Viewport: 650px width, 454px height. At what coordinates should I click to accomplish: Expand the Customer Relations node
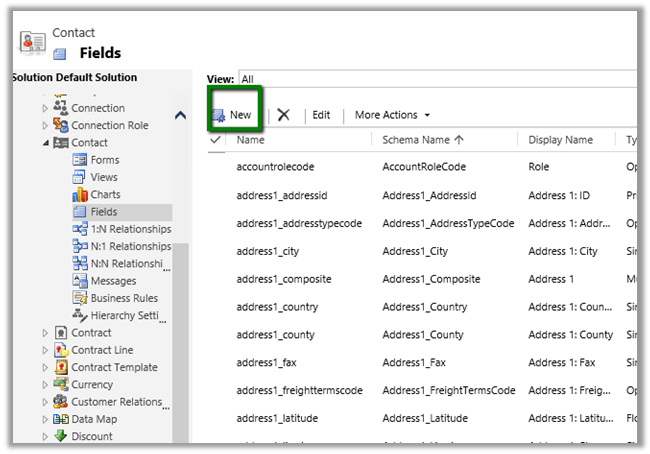tap(44, 402)
